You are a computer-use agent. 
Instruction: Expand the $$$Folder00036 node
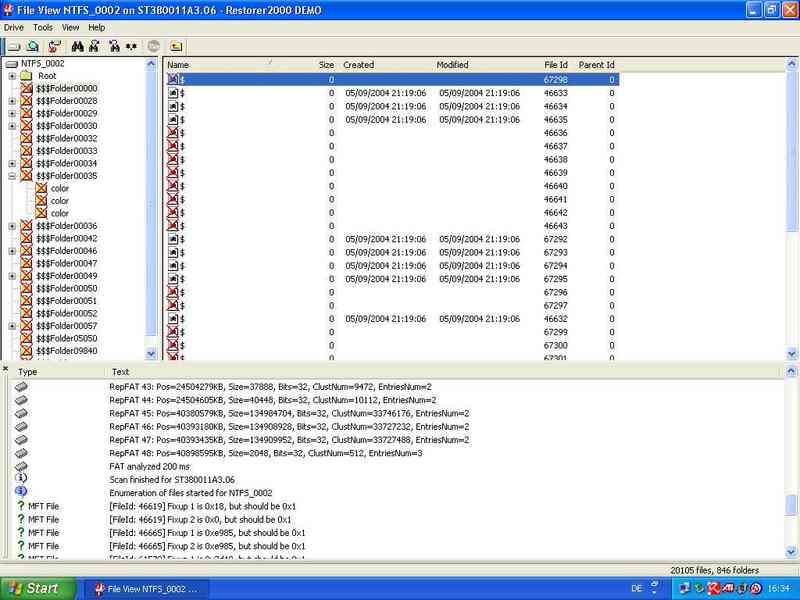tap(12, 226)
